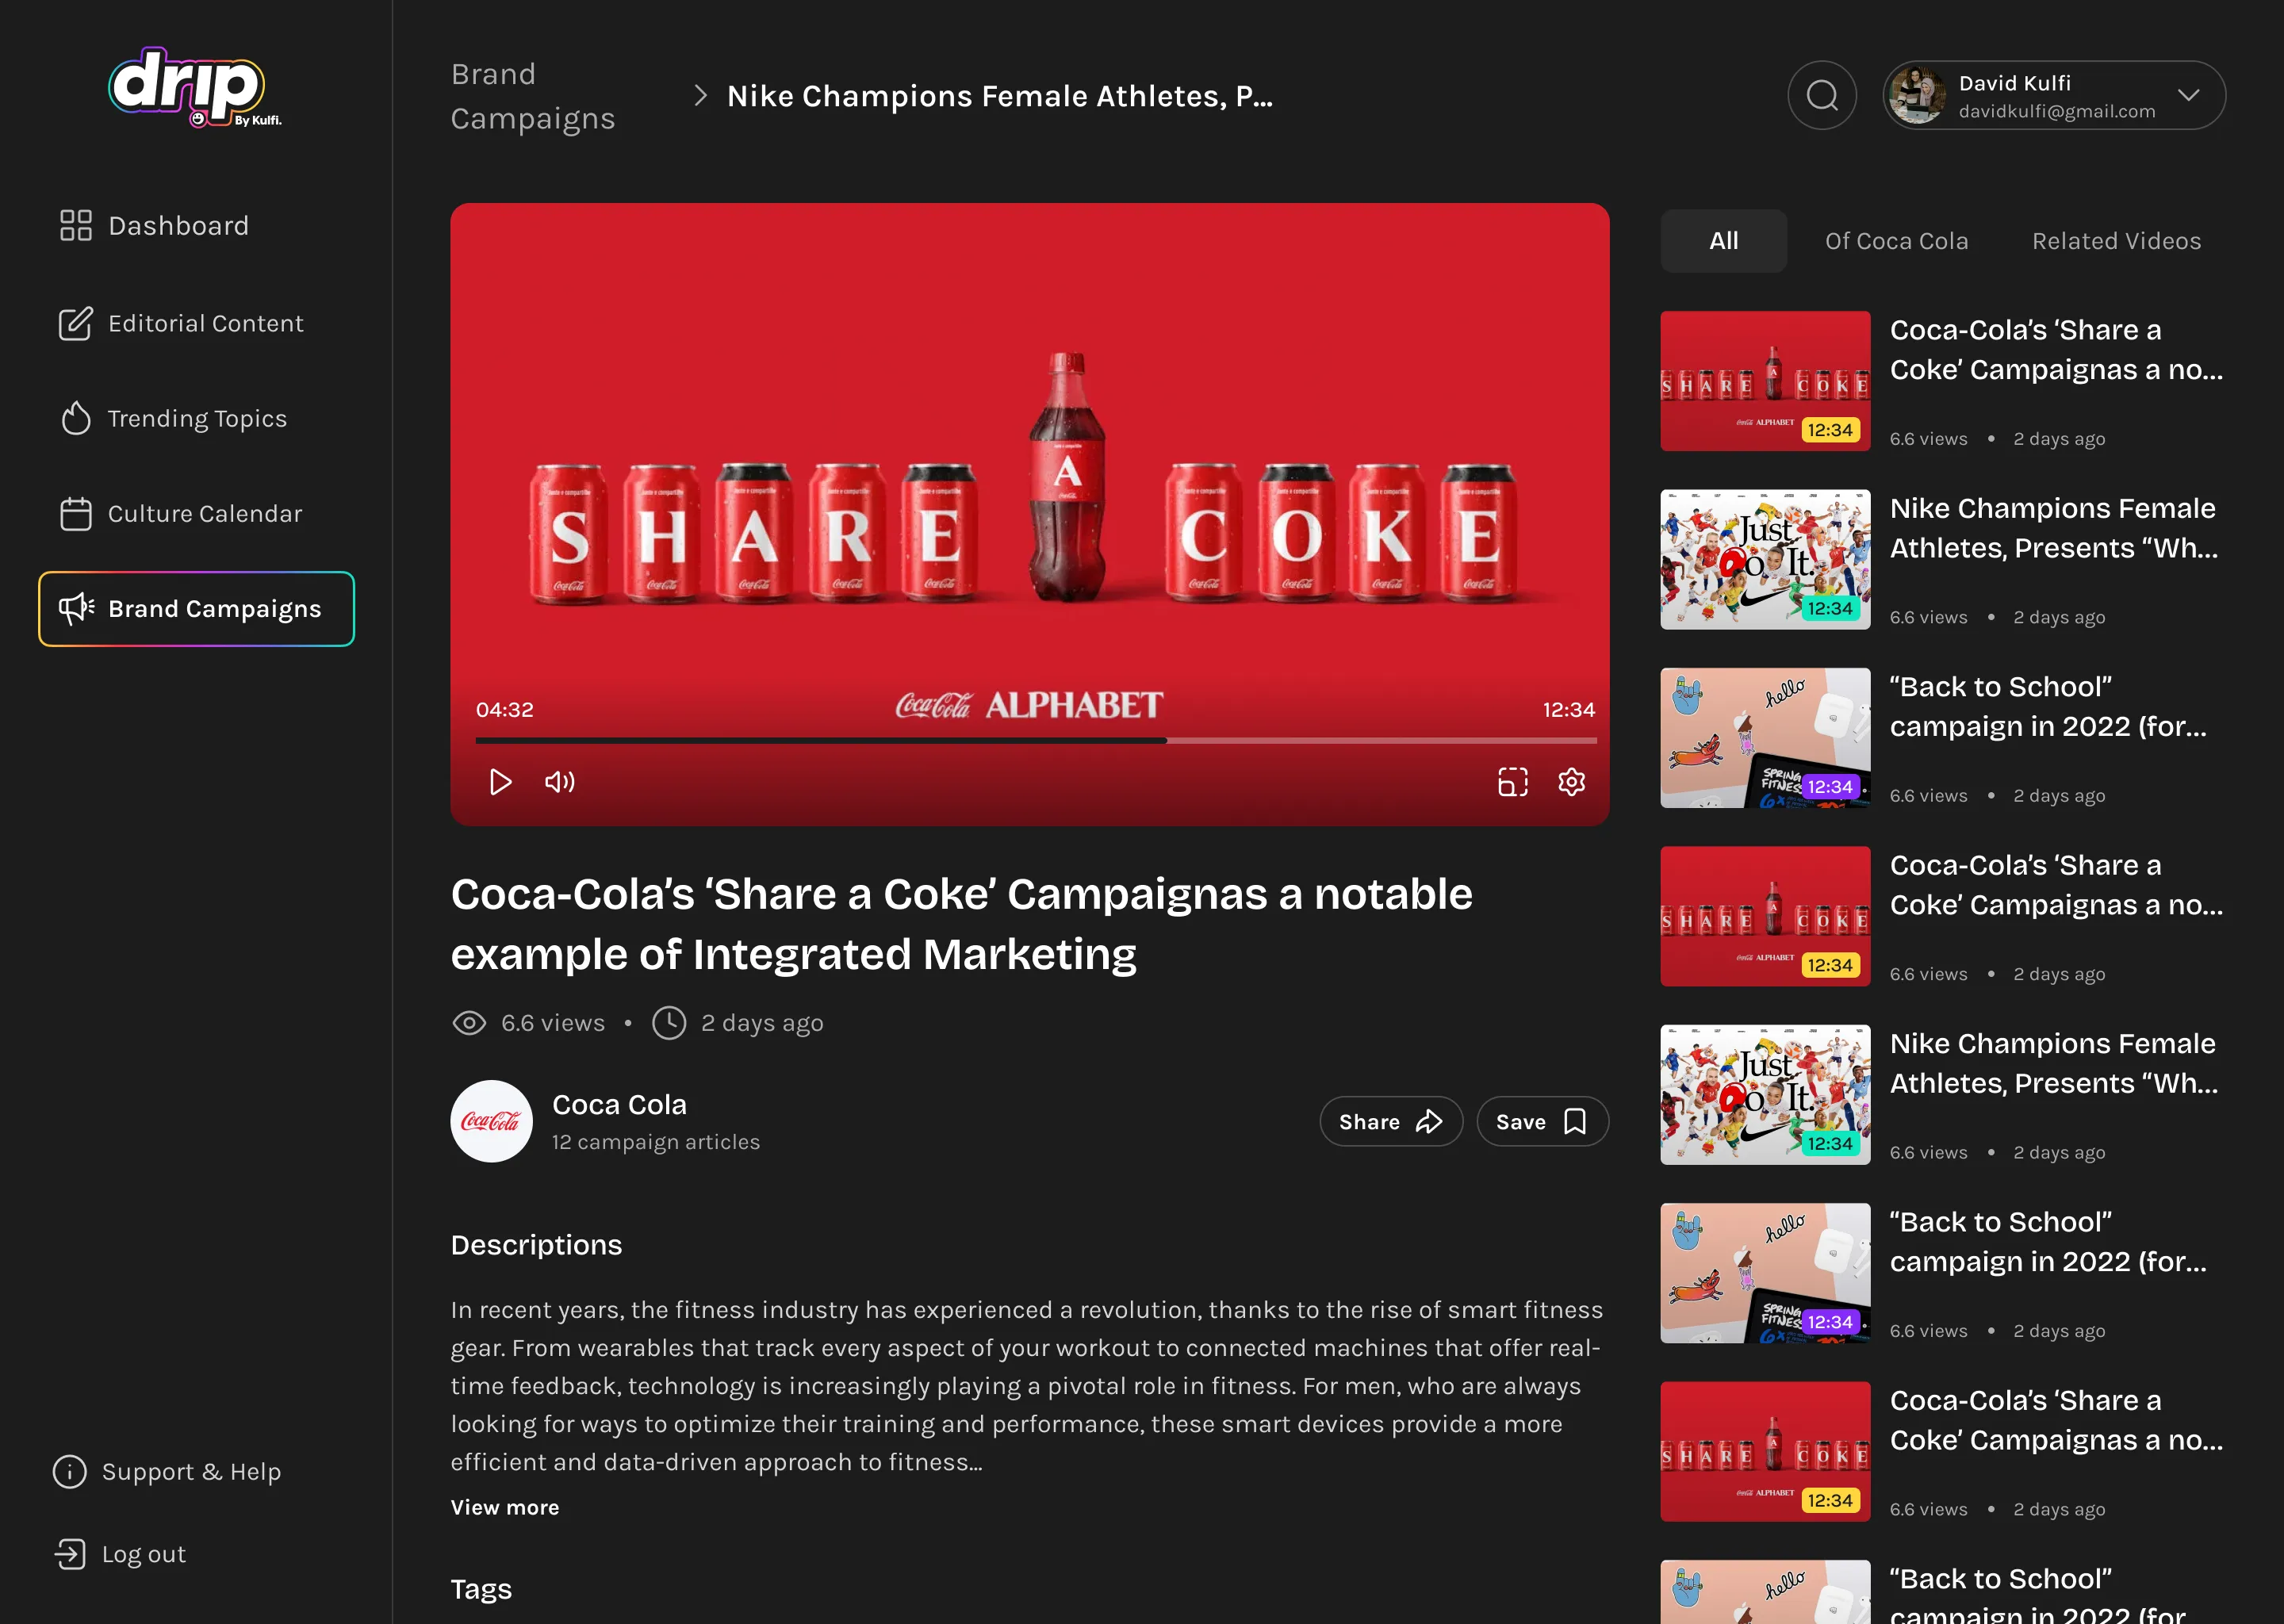Image resolution: width=2284 pixels, height=1624 pixels.
Task: Click the Coca Cola brand logo avatar
Action: (x=492, y=1121)
